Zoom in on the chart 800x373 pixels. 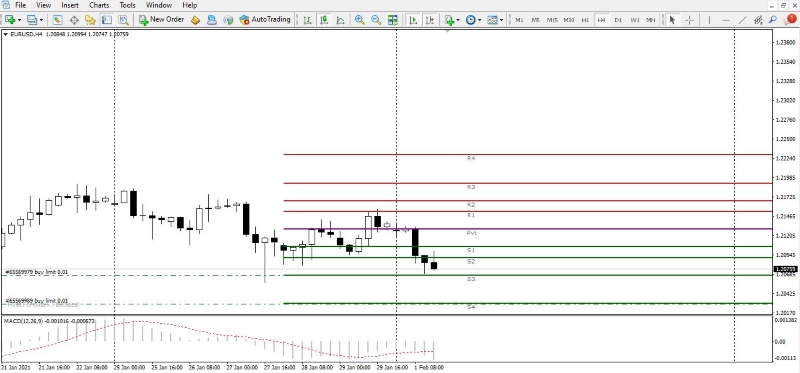pos(360,20)
